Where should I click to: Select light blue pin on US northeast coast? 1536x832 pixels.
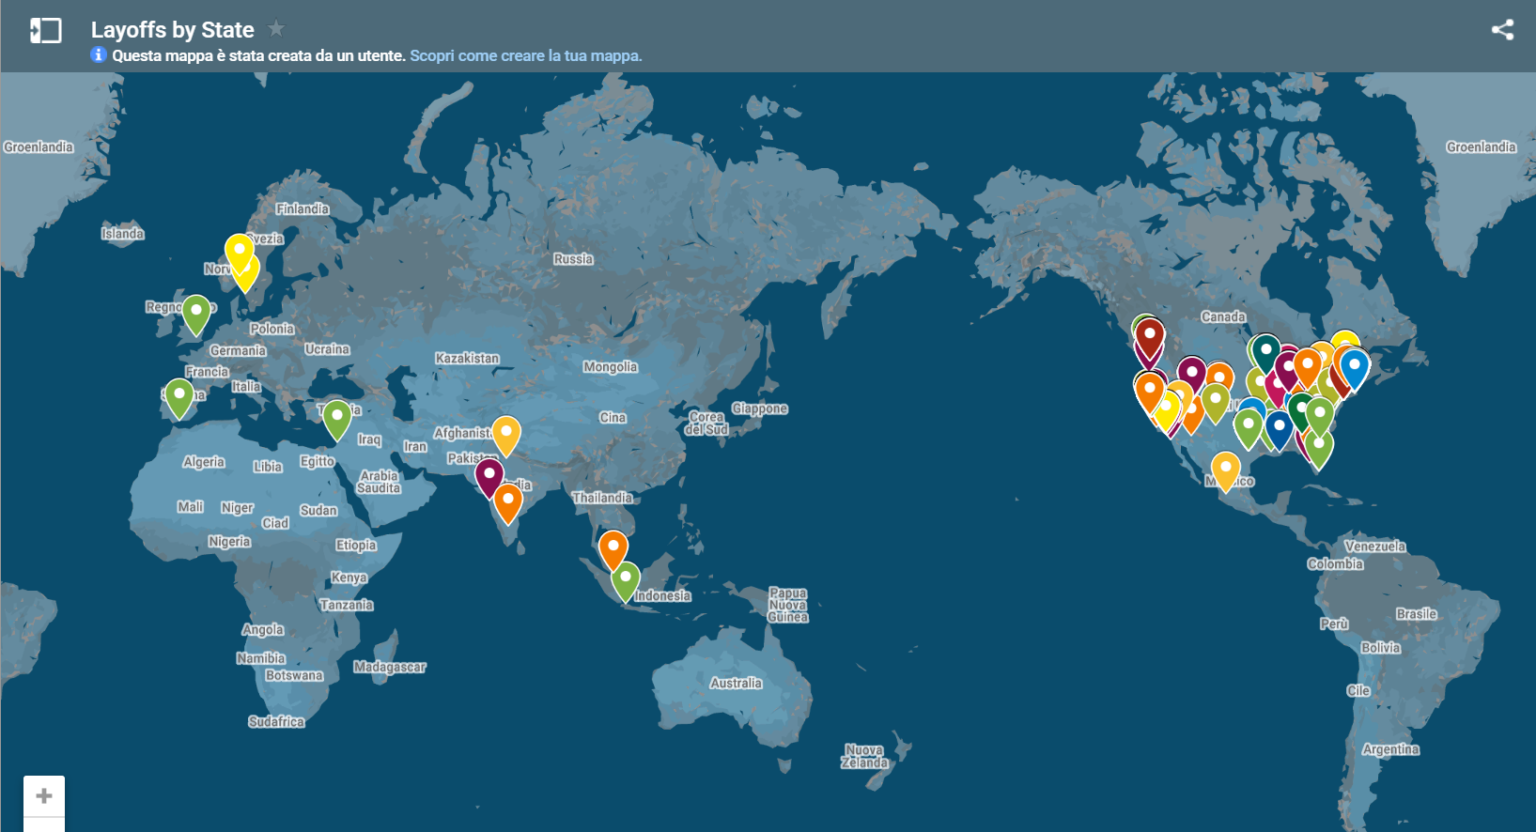[x=1354, y=366]
